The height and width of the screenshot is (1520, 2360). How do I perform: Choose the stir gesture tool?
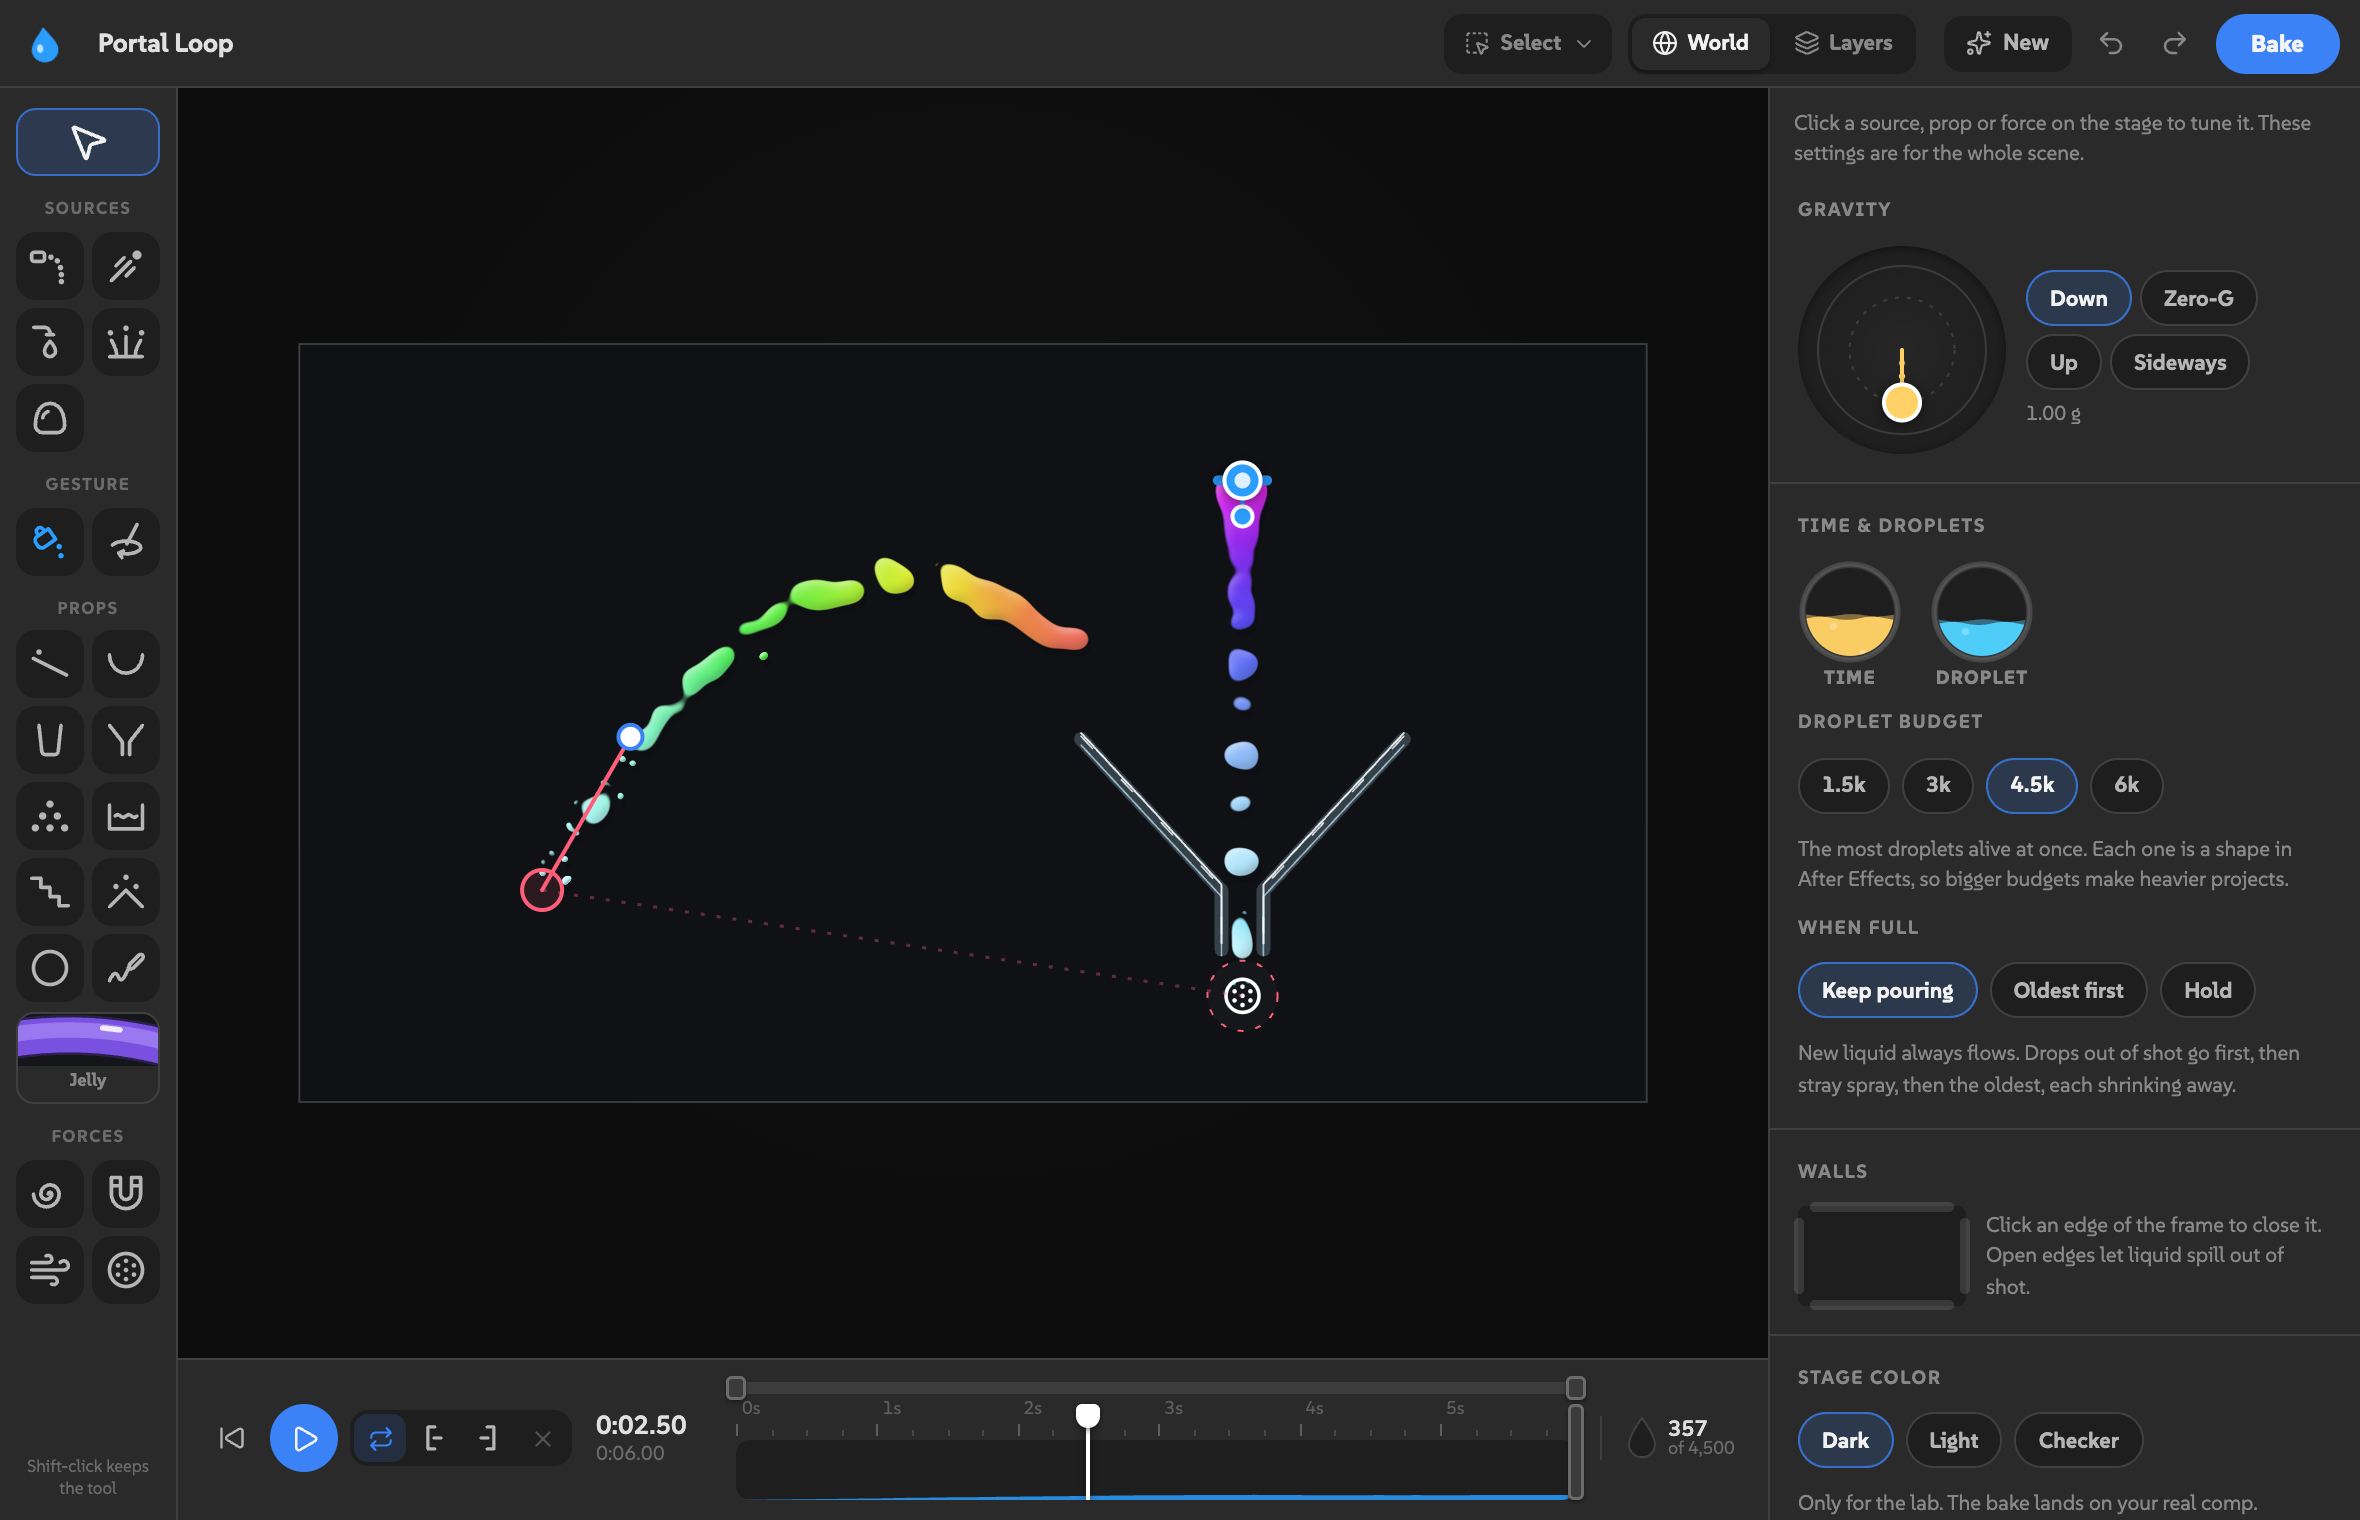click(126, 542)
